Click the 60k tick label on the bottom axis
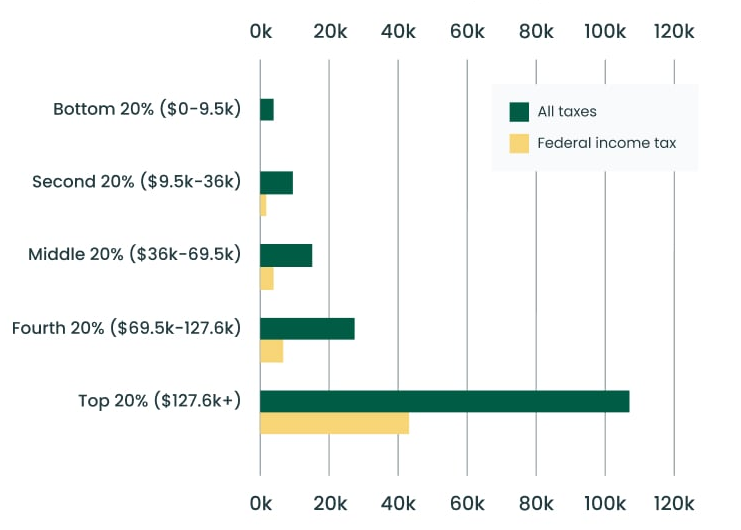This screenshot has height=530, width=741. [x=467, y=502]
